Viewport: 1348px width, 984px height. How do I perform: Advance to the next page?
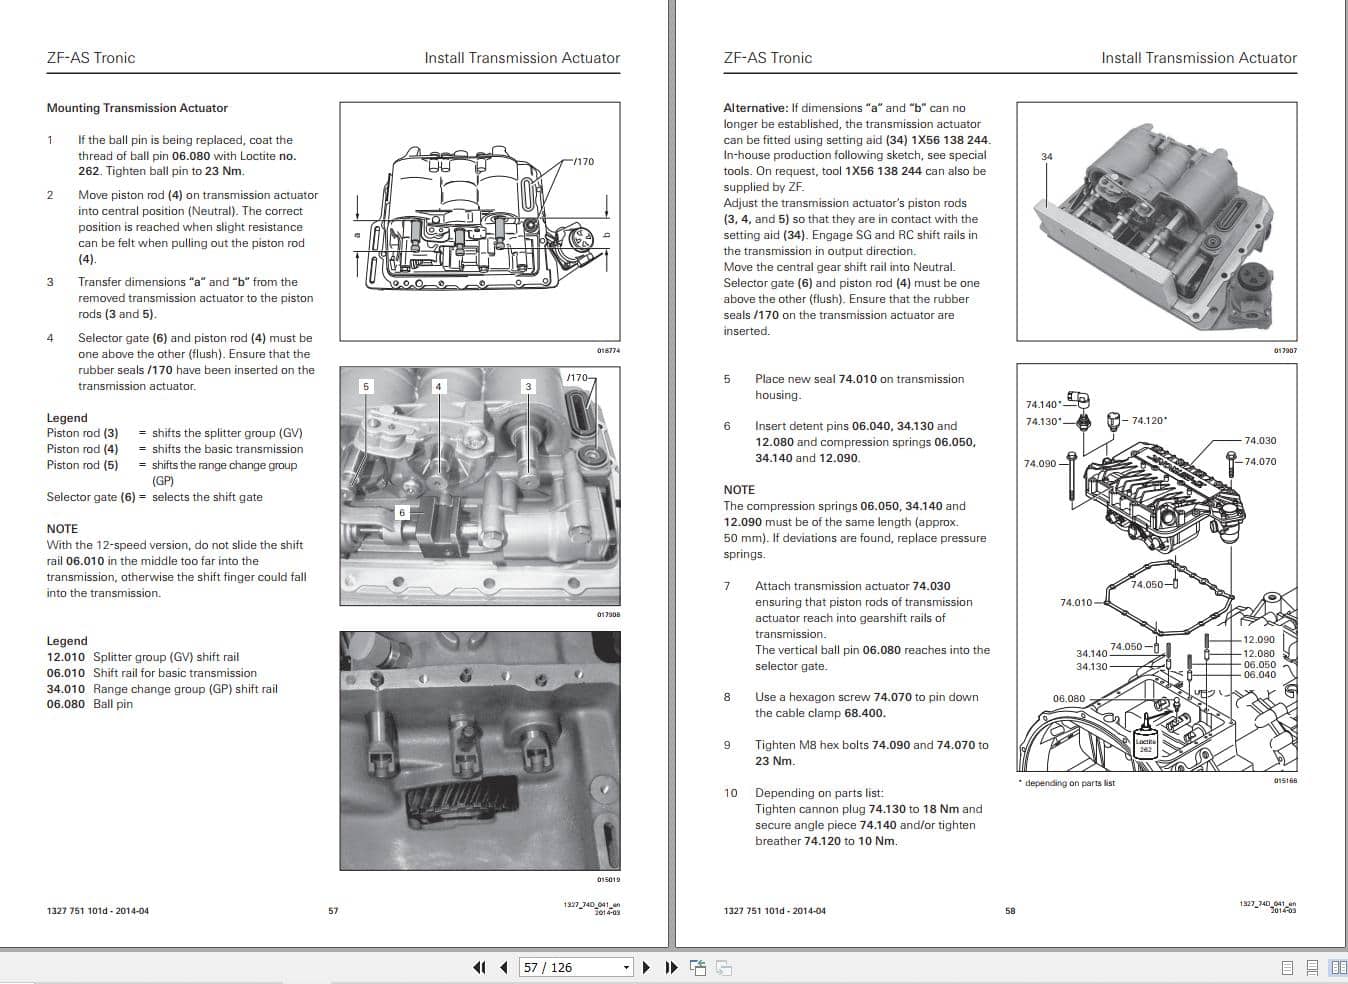(646, 967)
